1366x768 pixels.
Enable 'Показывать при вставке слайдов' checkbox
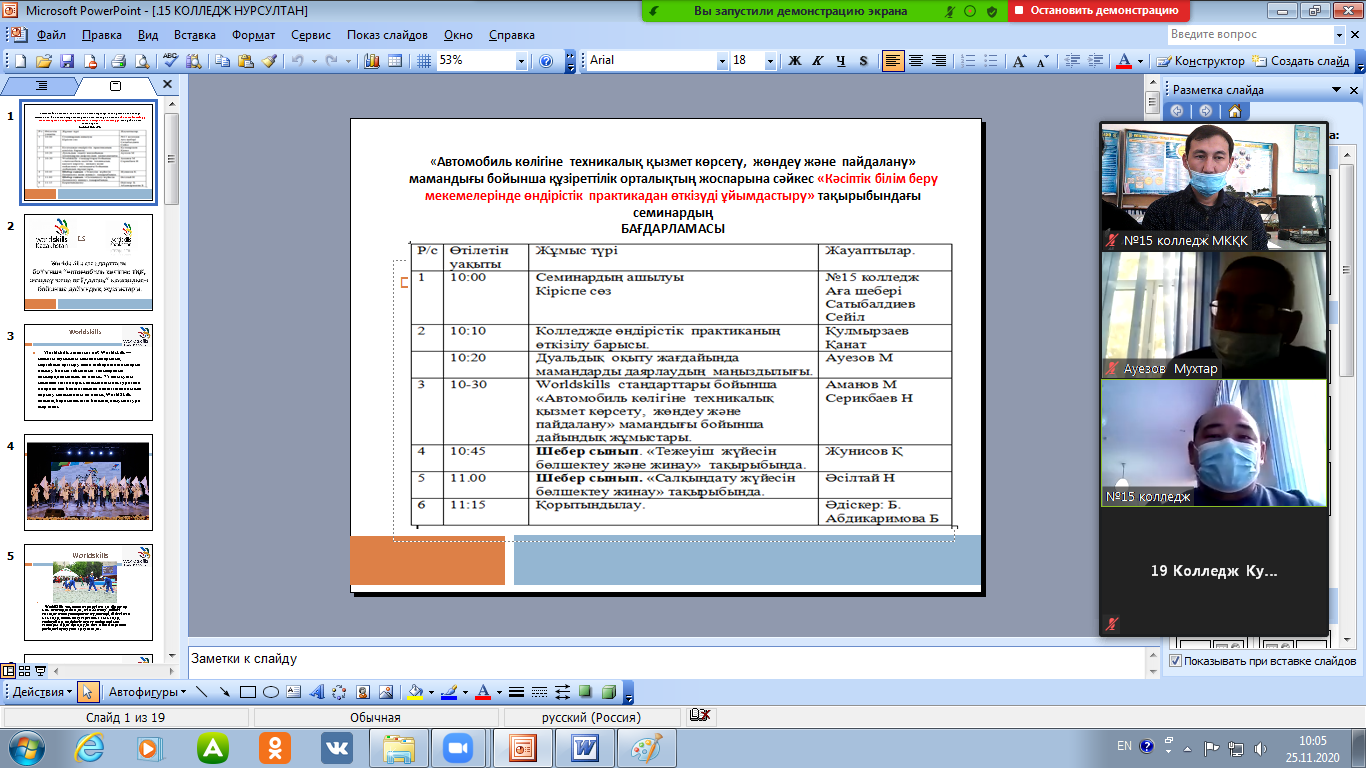coord(1175,661)
